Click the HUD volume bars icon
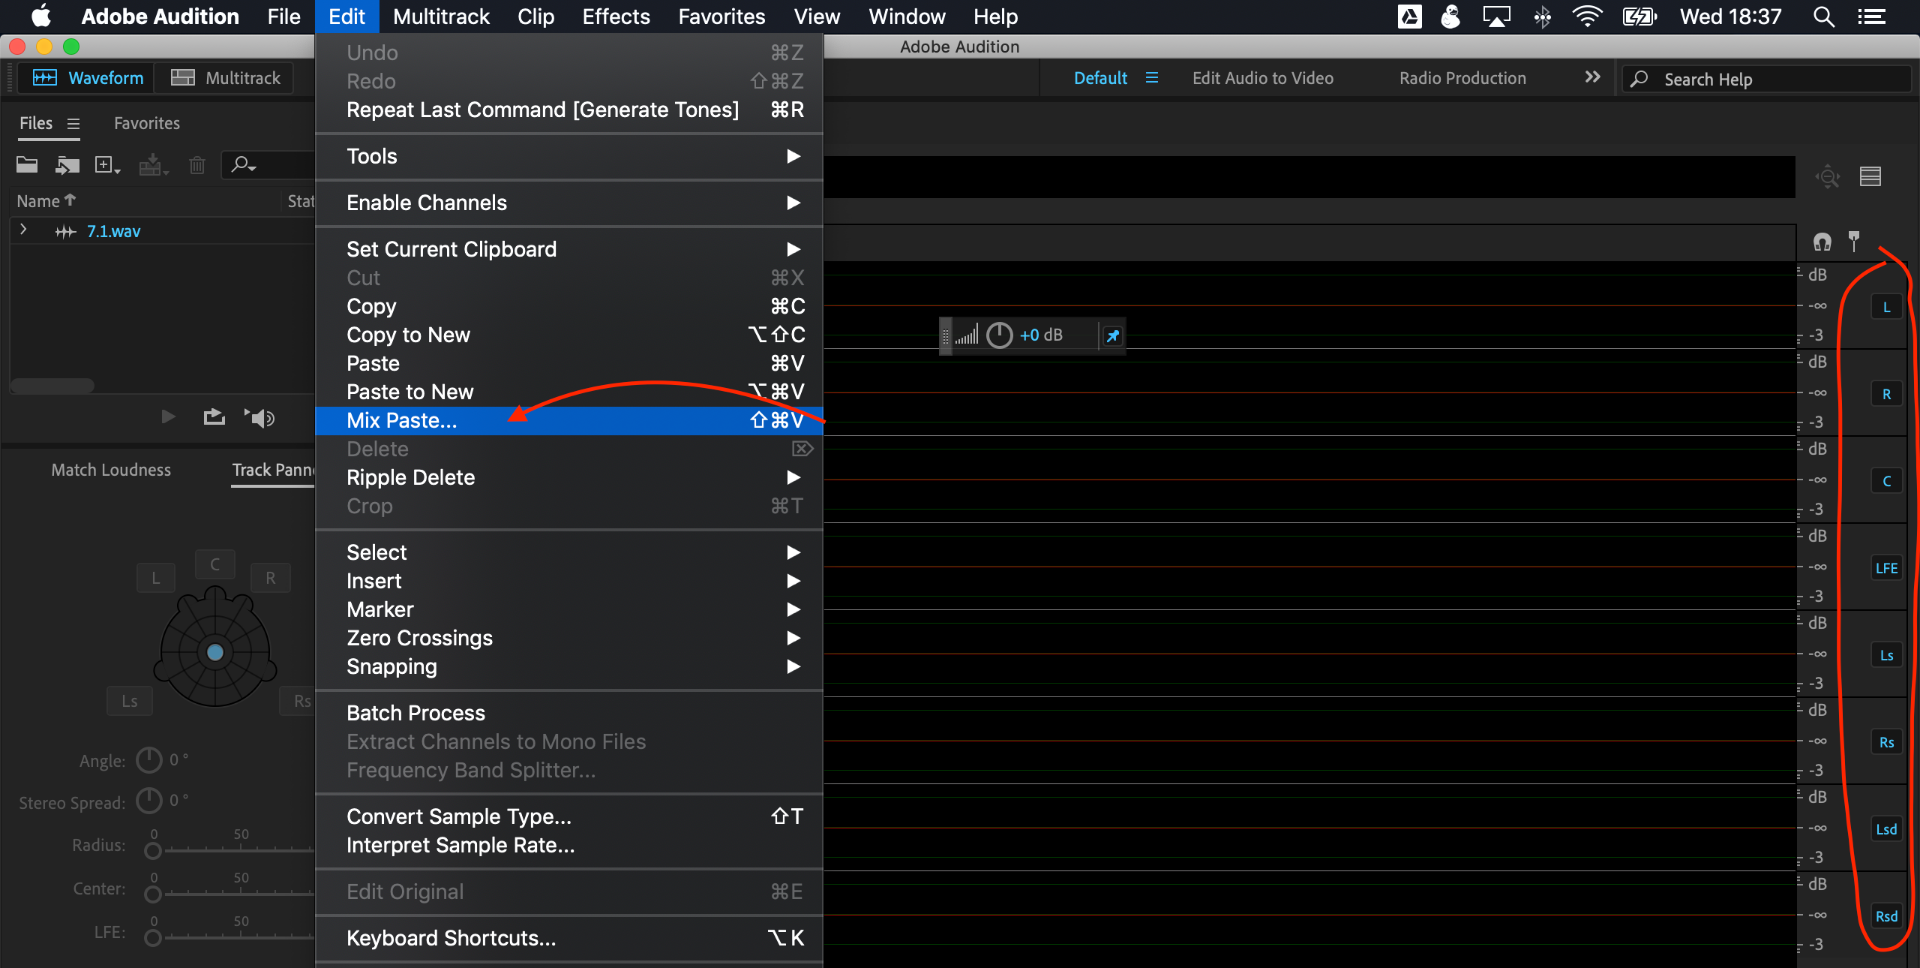The height and width of the screenshot is (968, 1920). (966, 335)
